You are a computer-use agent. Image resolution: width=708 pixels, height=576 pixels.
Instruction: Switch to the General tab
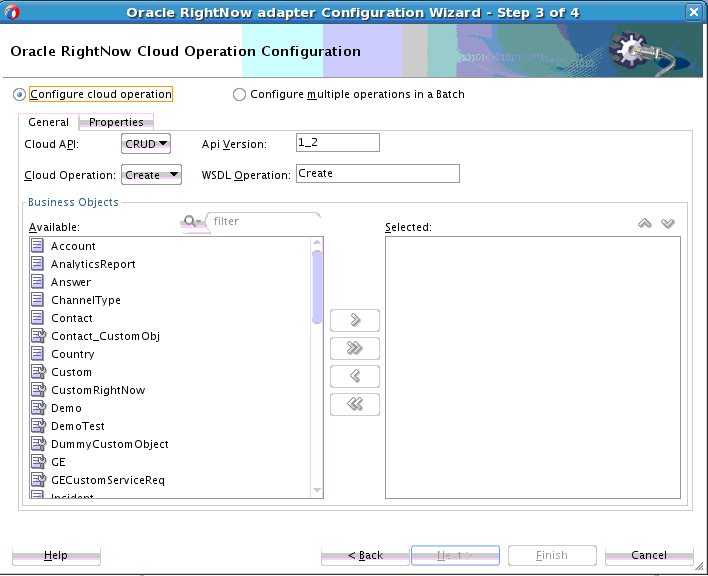(x=48, y=122)
